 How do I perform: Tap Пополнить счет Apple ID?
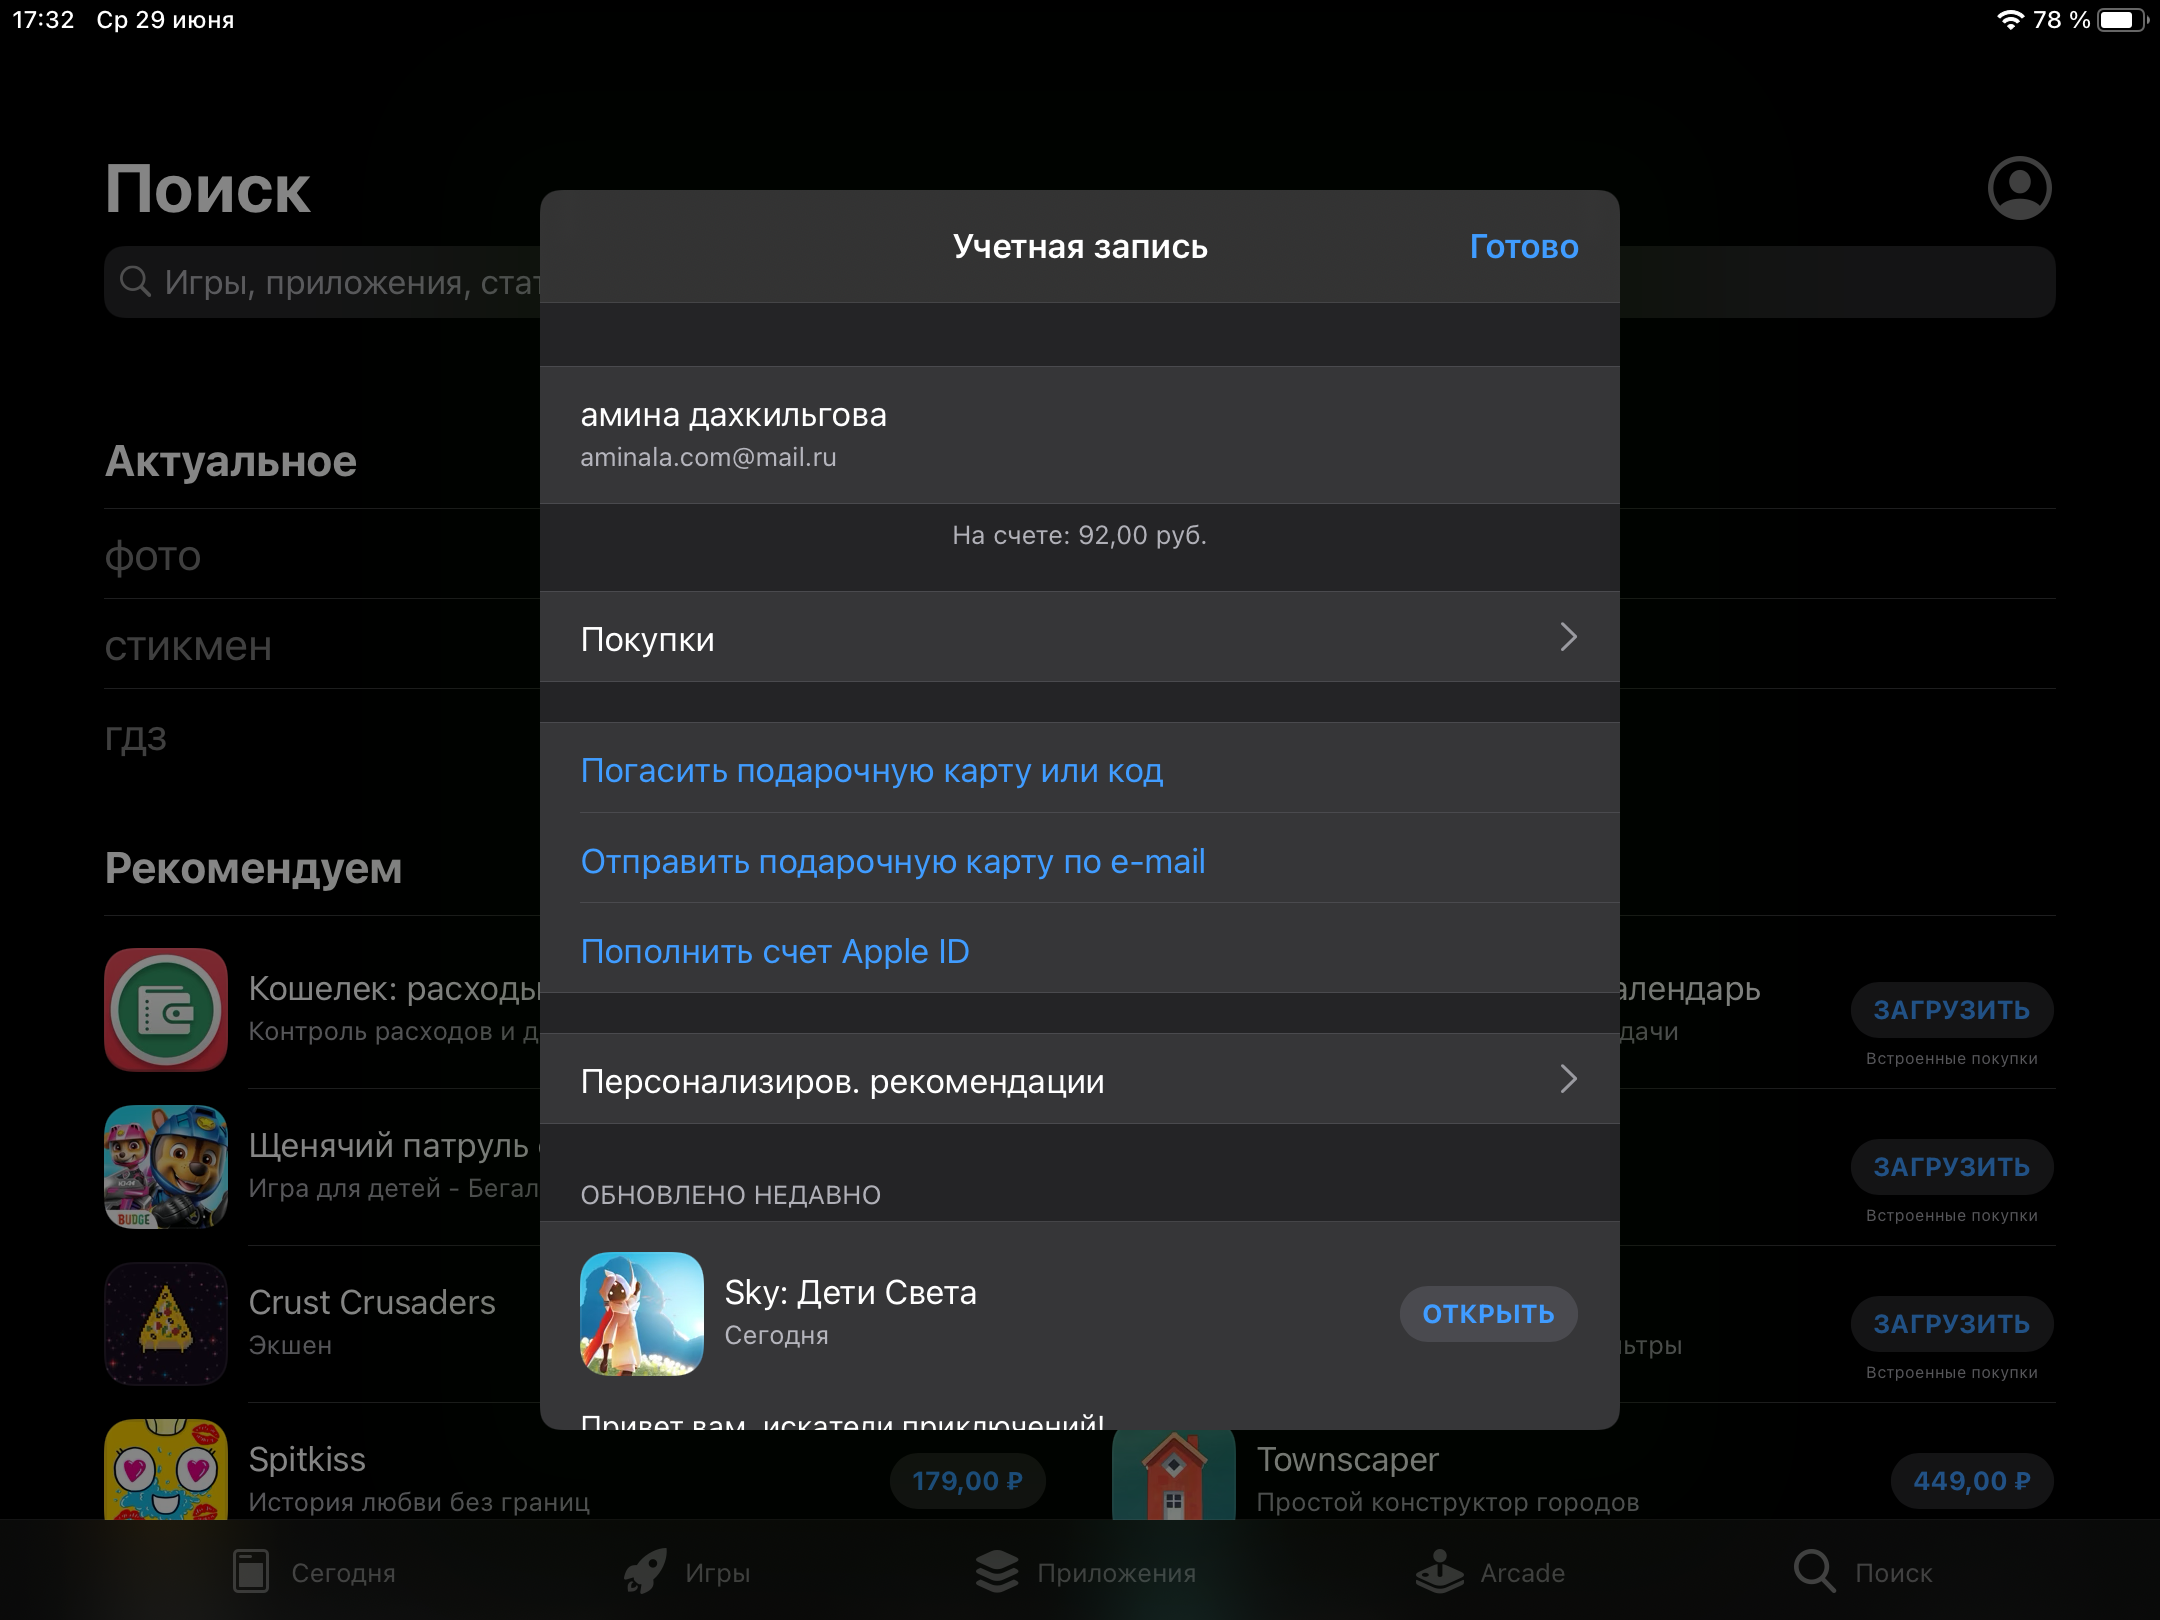pos(775,951)
